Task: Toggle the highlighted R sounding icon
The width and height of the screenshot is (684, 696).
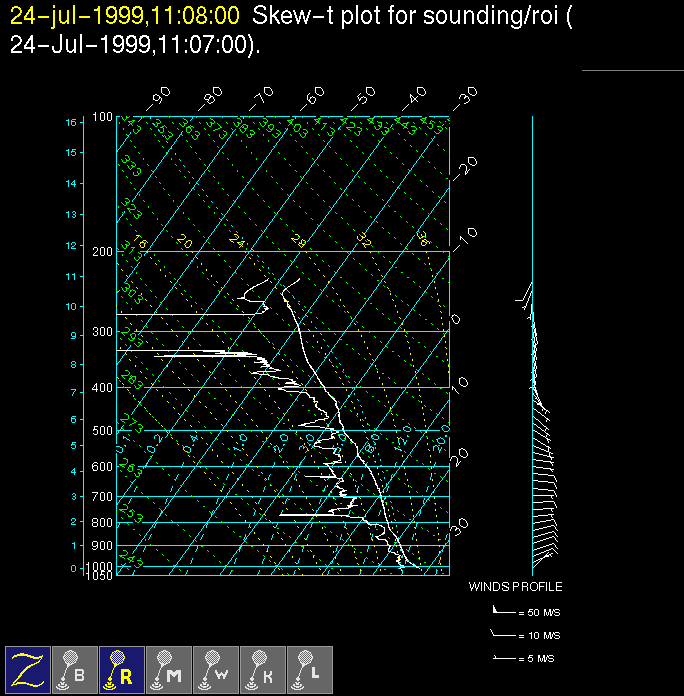Action: 121,668
